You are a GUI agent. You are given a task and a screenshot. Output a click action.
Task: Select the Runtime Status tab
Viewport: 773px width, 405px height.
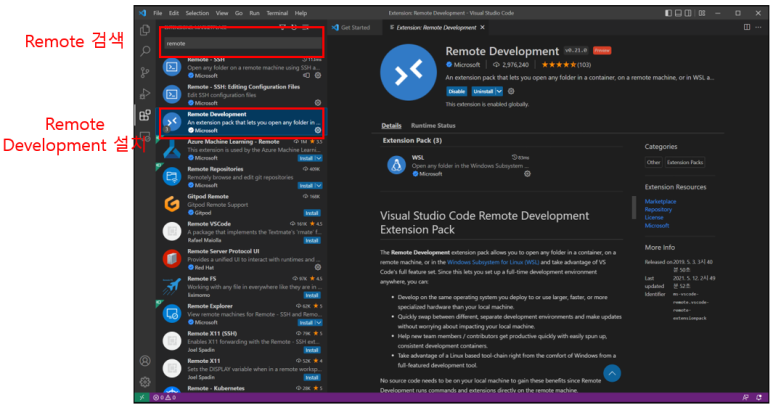433,126
